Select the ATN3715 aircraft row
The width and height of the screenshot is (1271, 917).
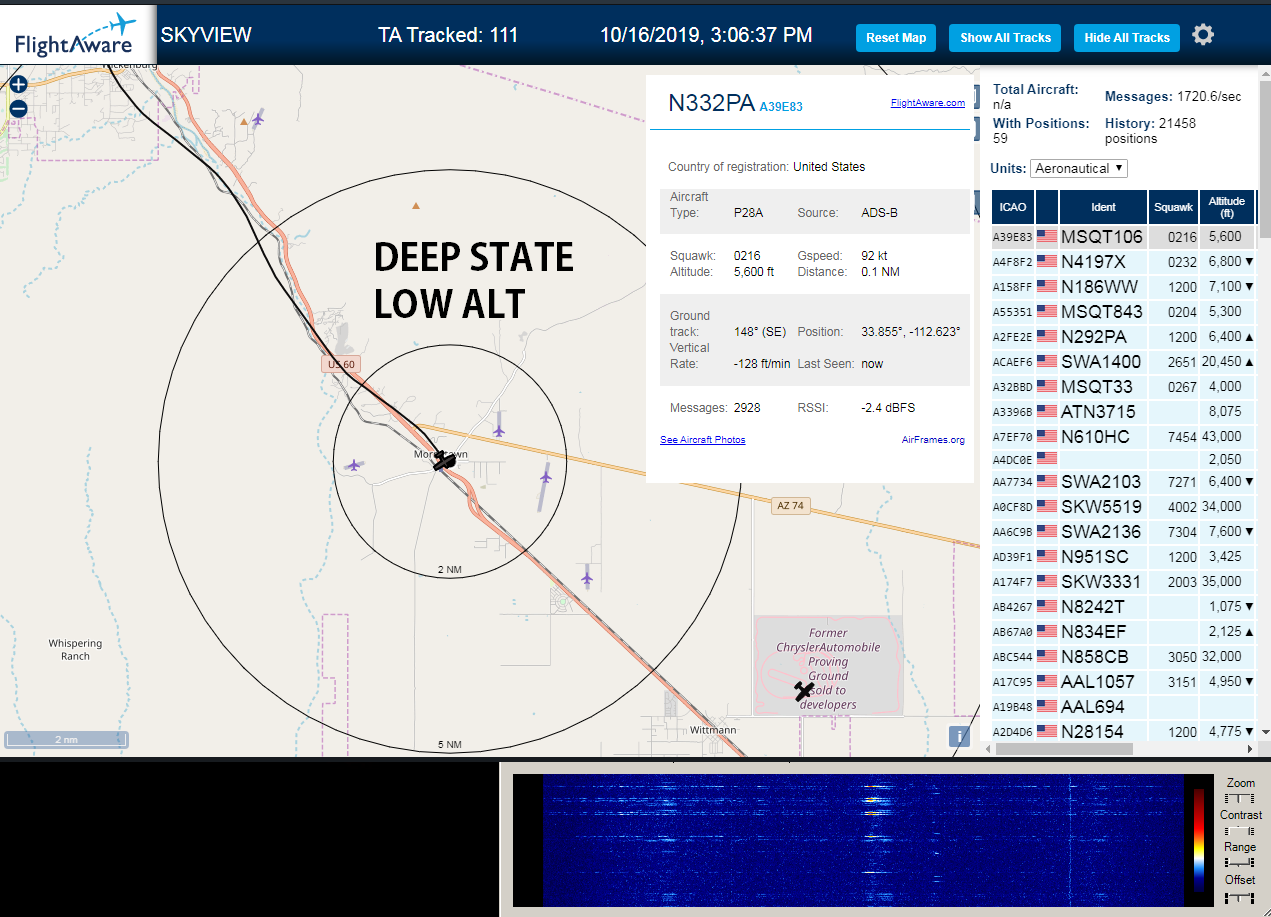coord(1123,412)
